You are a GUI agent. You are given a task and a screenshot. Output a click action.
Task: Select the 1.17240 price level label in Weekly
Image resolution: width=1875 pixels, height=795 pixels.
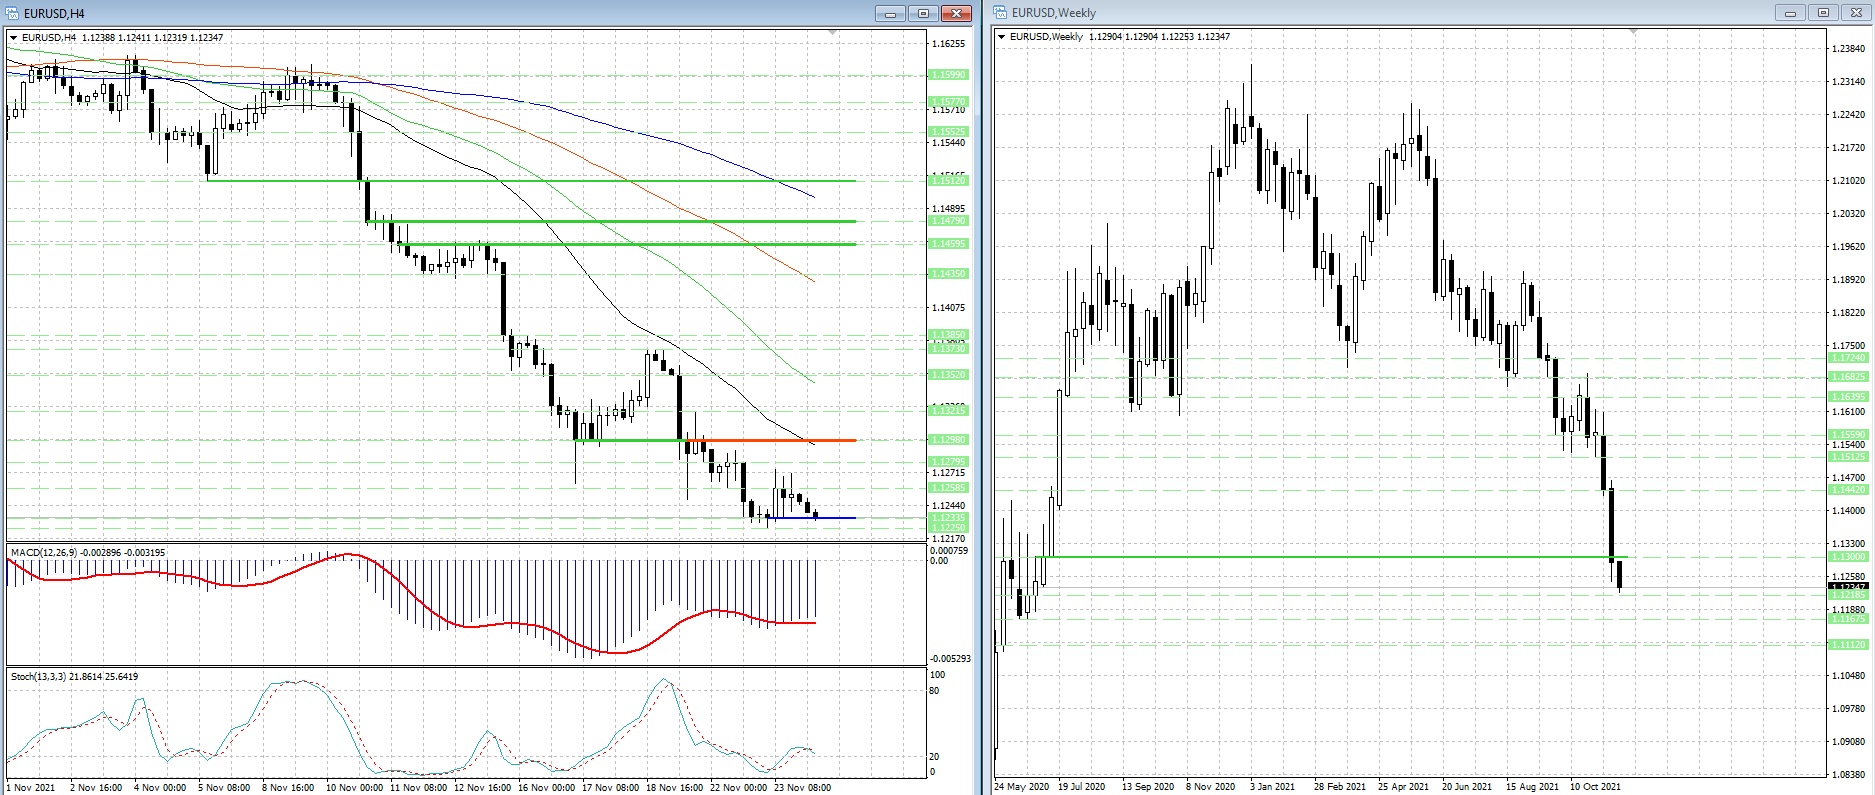1848,358
